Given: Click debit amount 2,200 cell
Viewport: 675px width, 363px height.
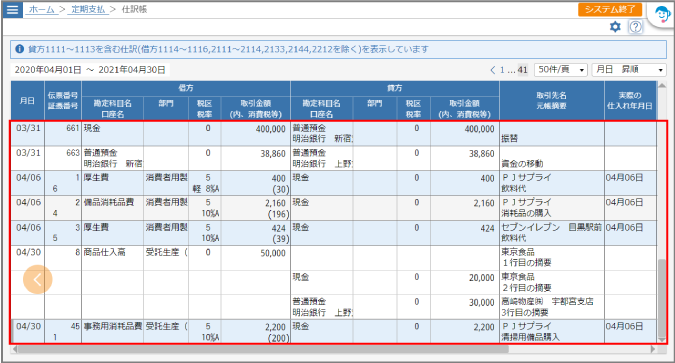Looking at the screenshot, I should pyautogui.click(x=256, y=332).
